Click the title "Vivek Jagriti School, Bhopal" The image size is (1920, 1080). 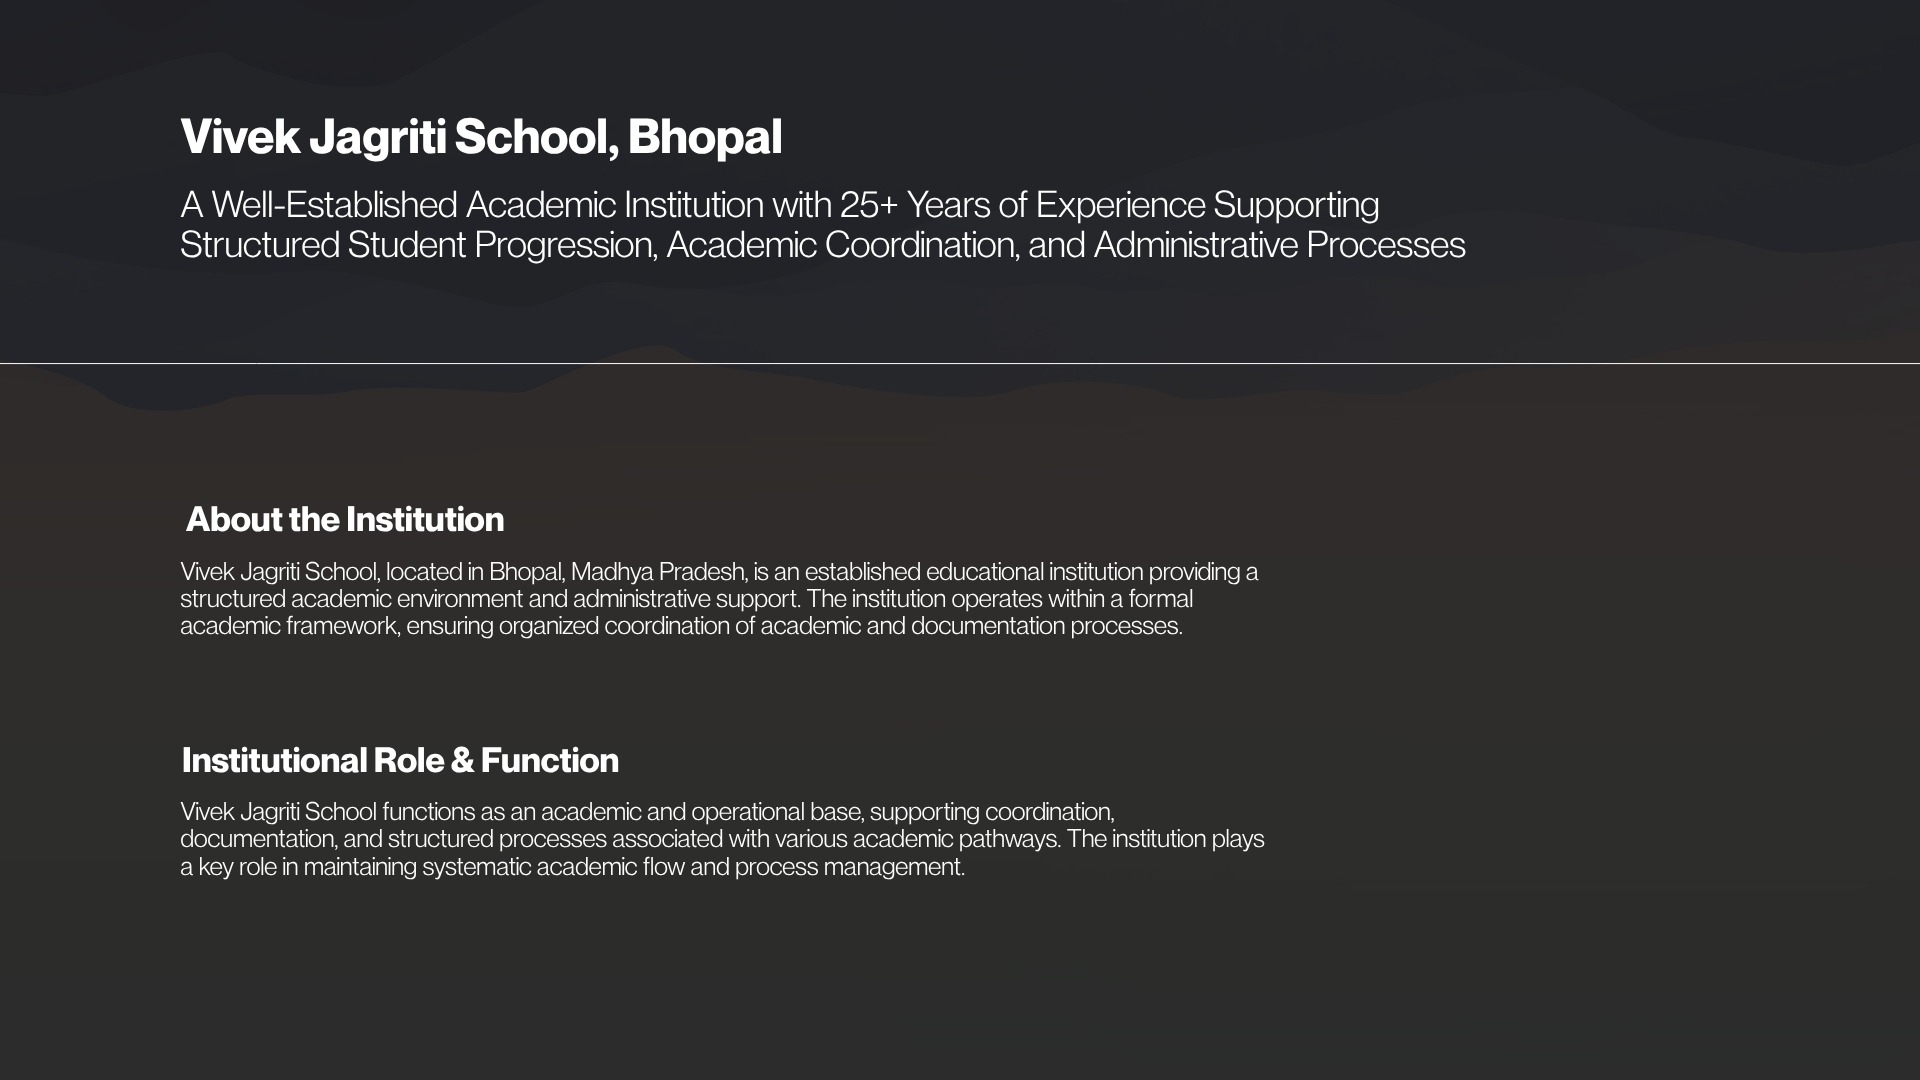480,137
